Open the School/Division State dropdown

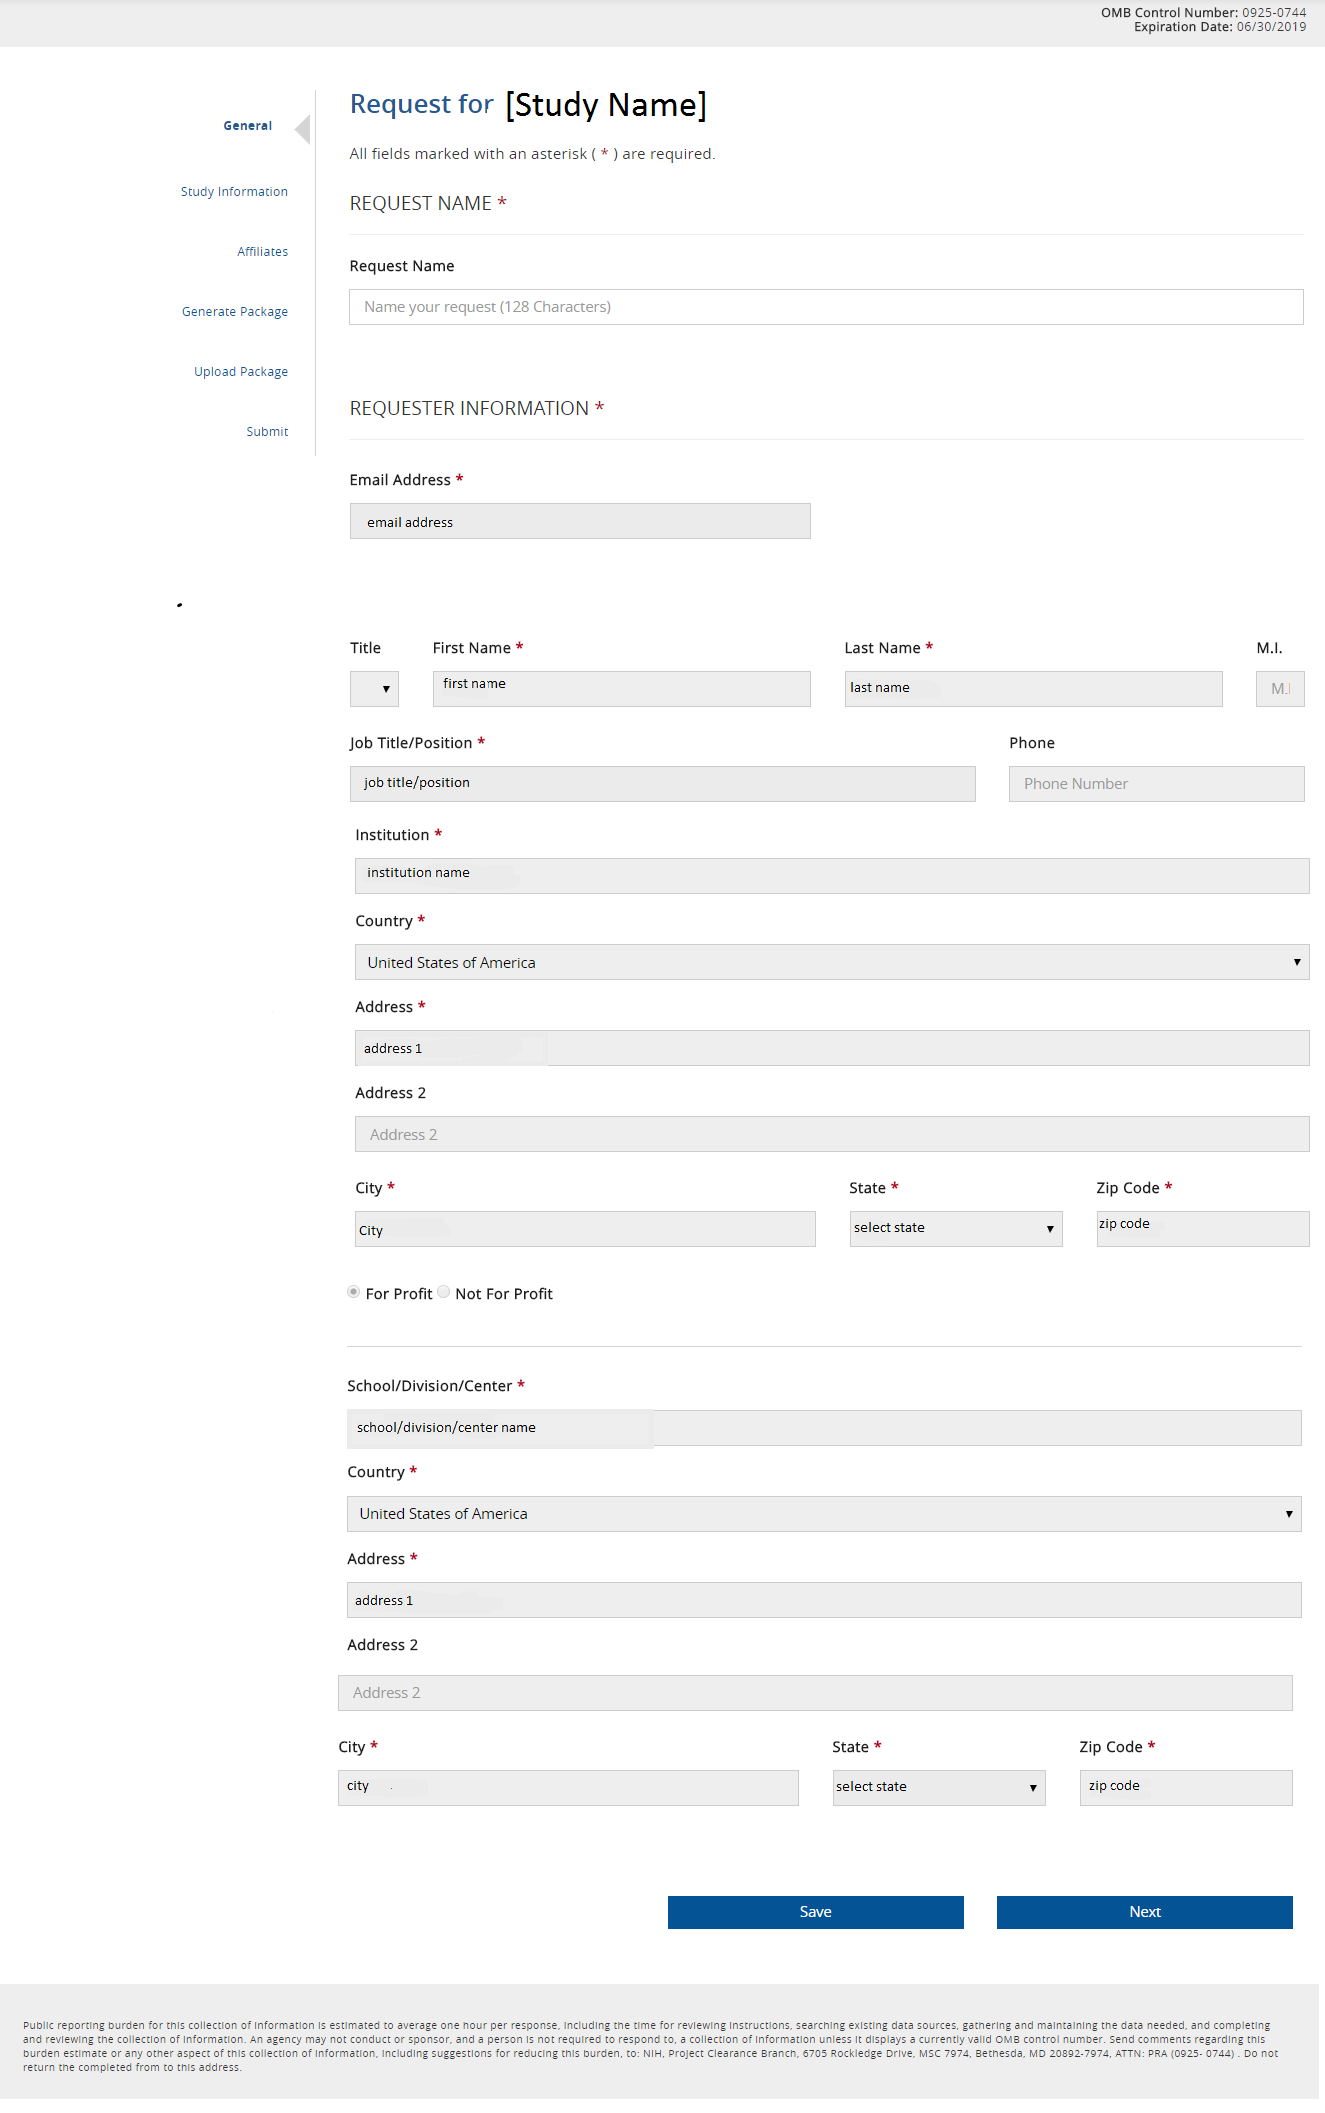click(x=938, y=1788)
